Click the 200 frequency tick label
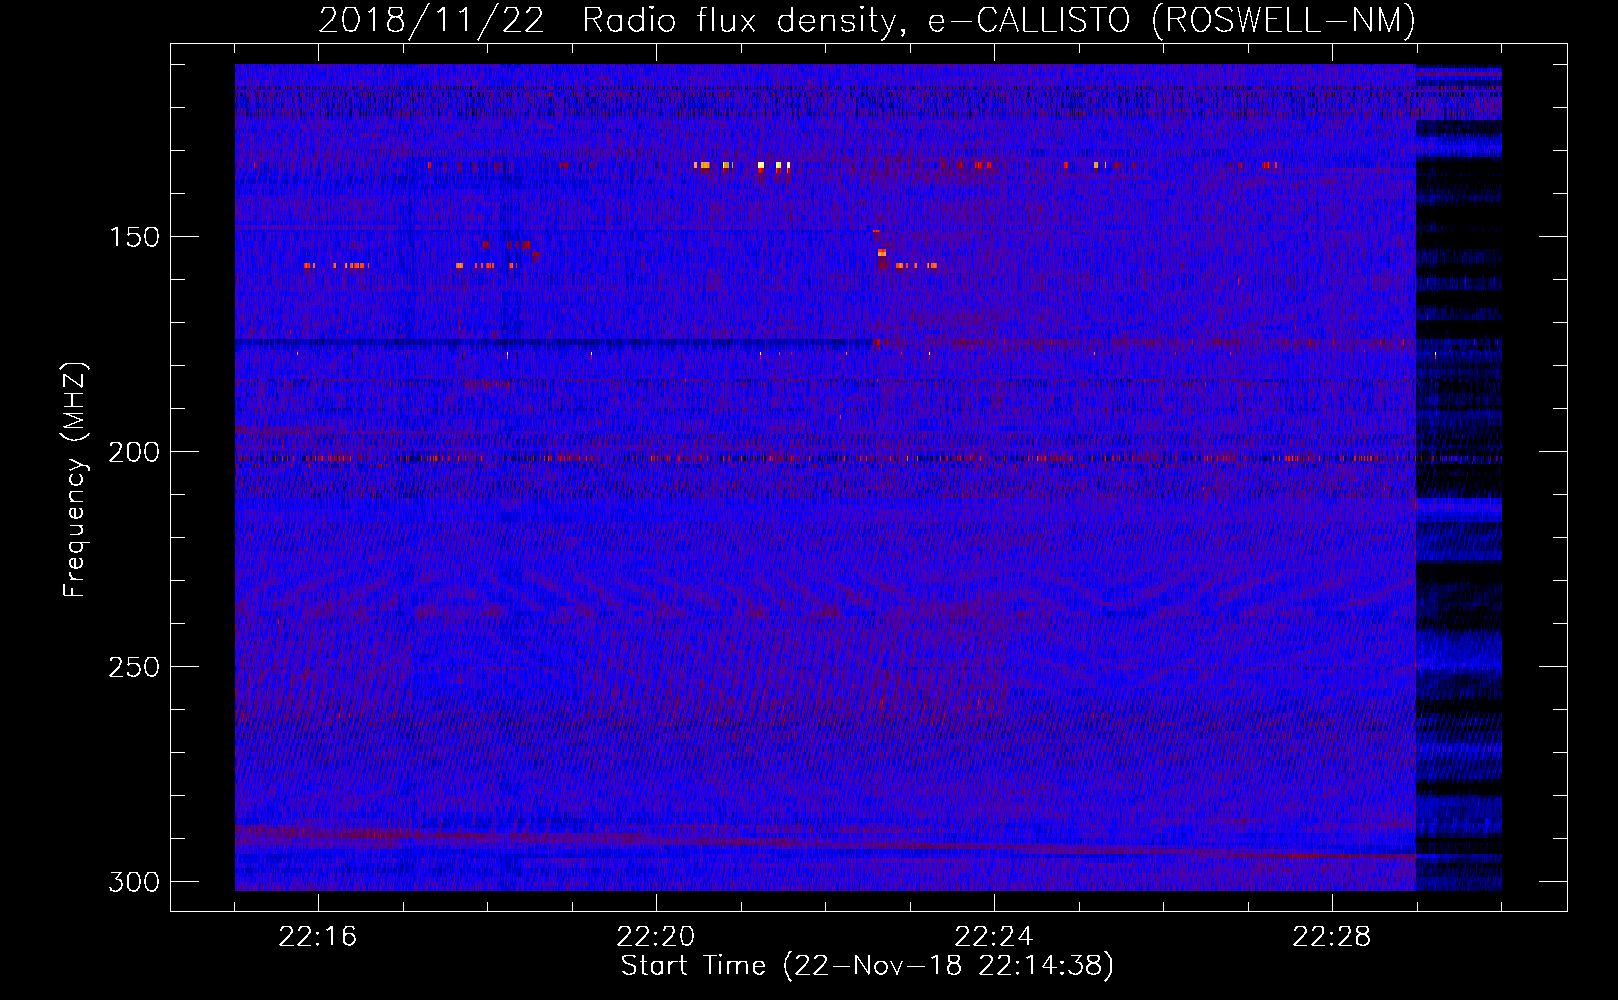Image resolution: width=1618 pixels, height=1000 pixels. click(134, 452)
